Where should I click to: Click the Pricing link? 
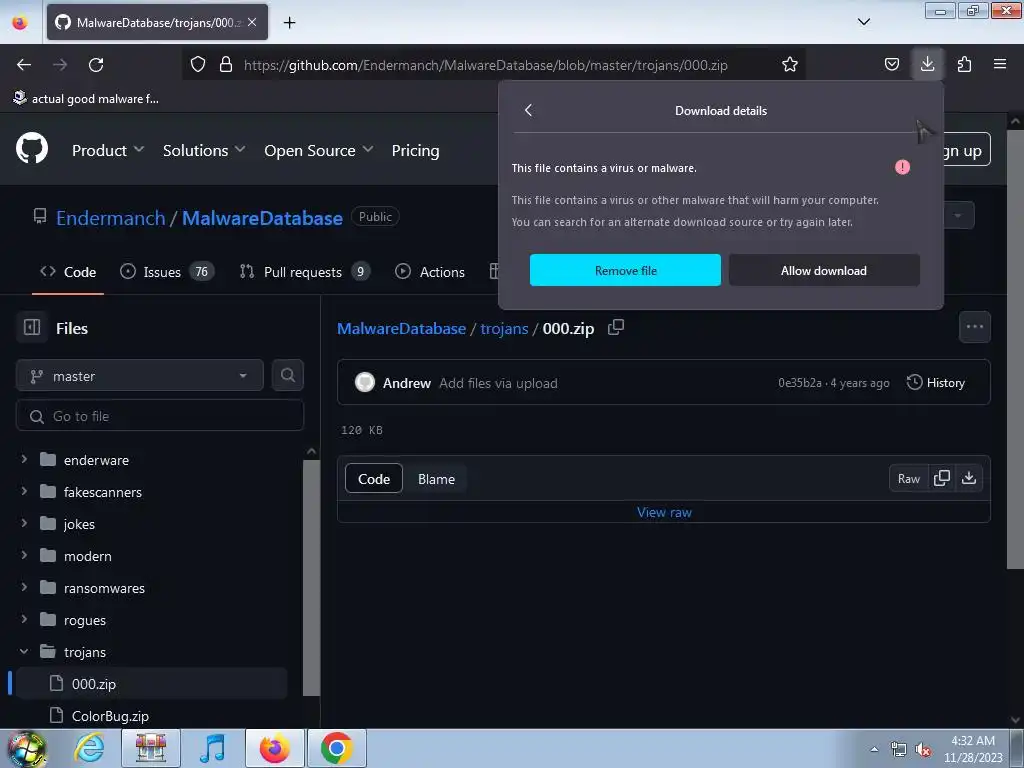pos(415,150)
